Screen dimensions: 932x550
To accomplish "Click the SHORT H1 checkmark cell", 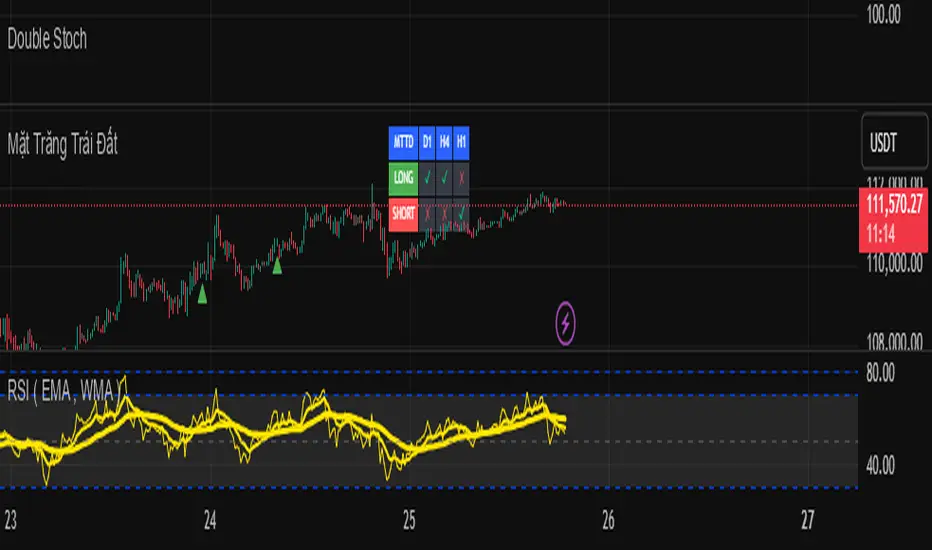I will 461,214.
